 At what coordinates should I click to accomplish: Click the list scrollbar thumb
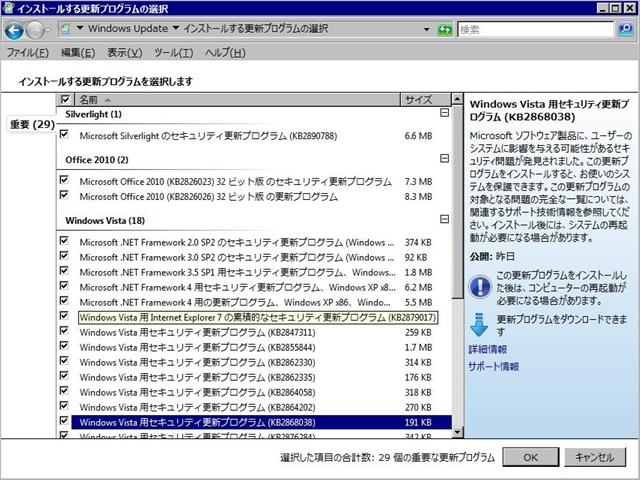[x=457, y=202]
